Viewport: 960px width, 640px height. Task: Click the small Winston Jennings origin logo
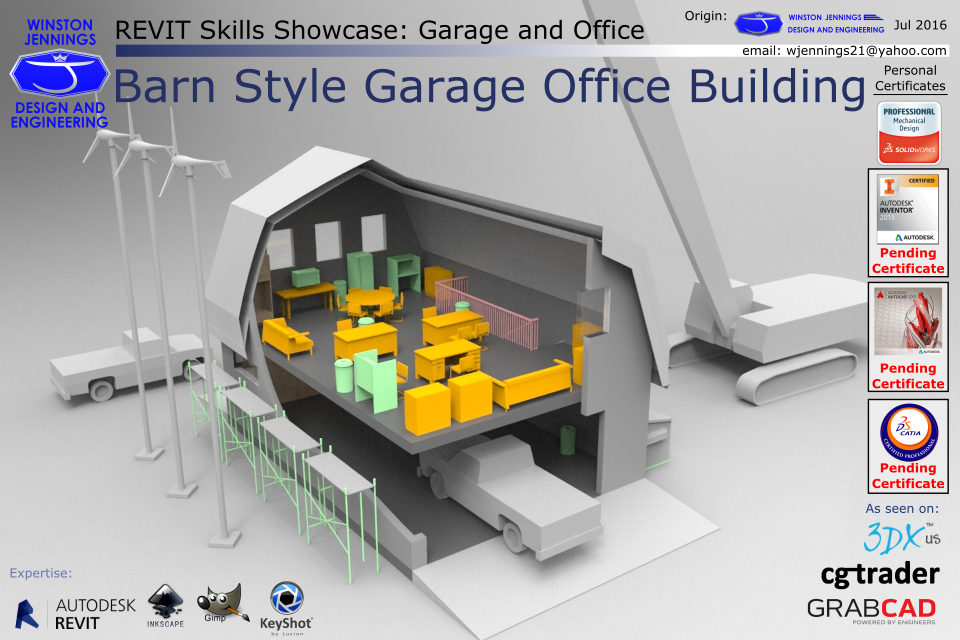(758, 24)
